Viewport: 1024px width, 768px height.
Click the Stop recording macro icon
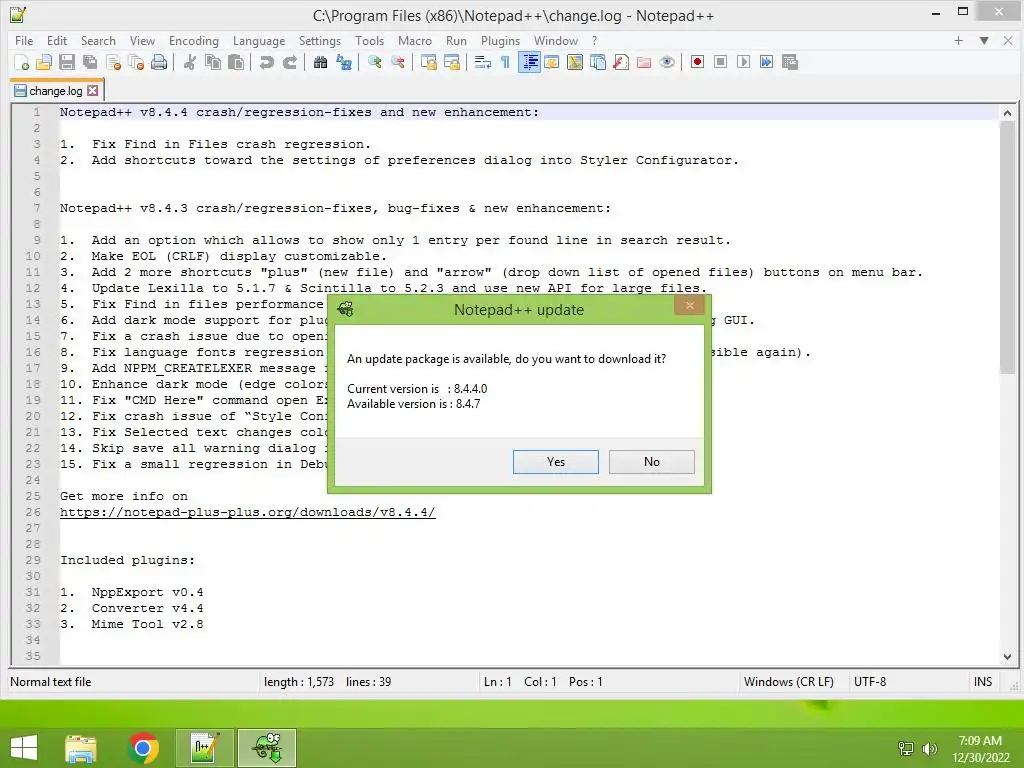coord(720,62)
